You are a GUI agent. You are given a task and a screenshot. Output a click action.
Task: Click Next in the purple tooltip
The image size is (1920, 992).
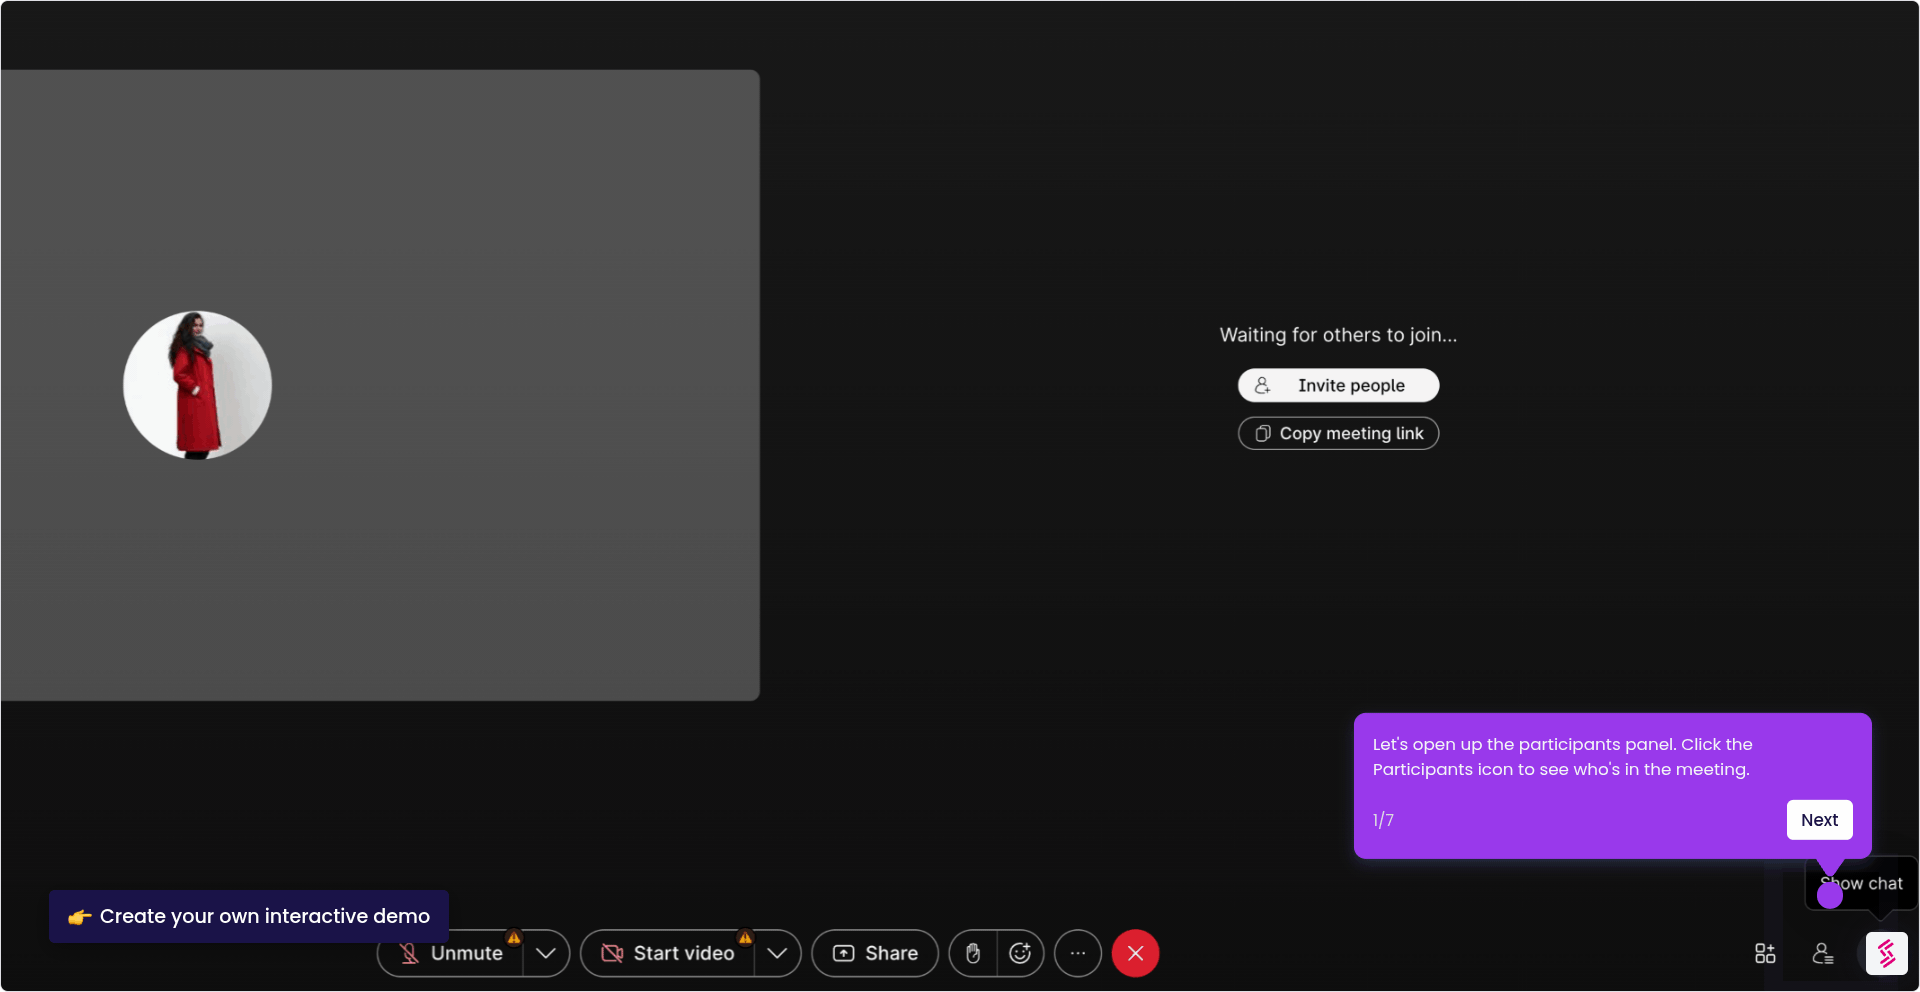[x=1819, y=820]
